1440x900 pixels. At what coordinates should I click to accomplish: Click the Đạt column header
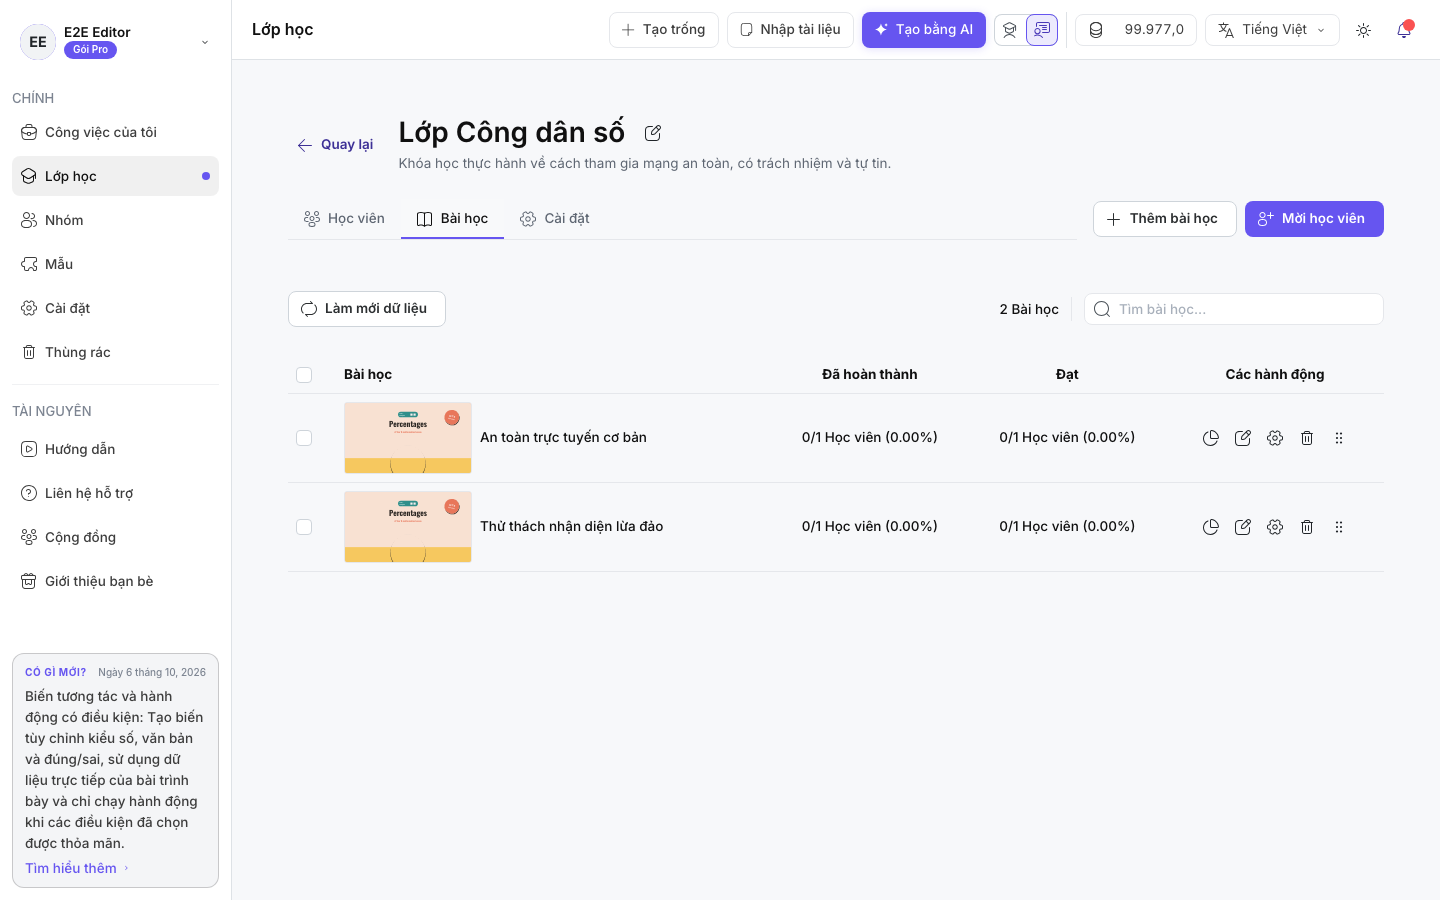coord(1067,375)
